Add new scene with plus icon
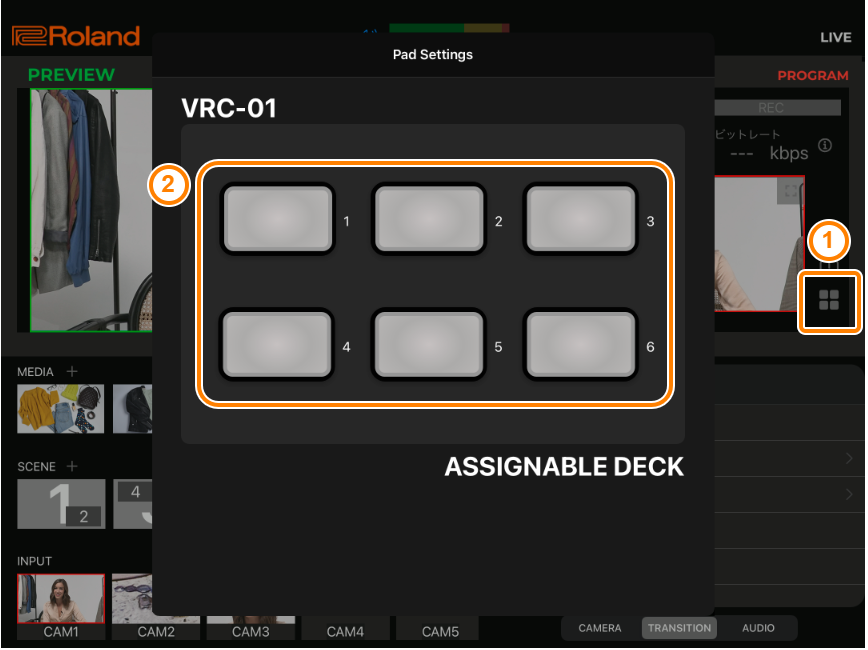 pos(72,467)
